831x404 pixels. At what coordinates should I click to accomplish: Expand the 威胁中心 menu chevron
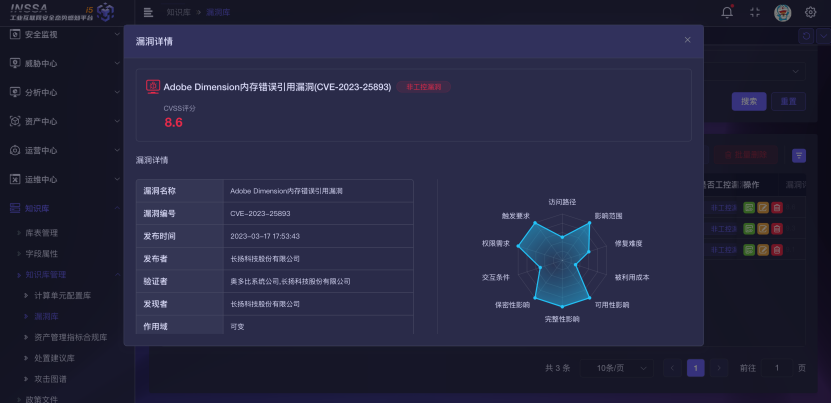117,63
